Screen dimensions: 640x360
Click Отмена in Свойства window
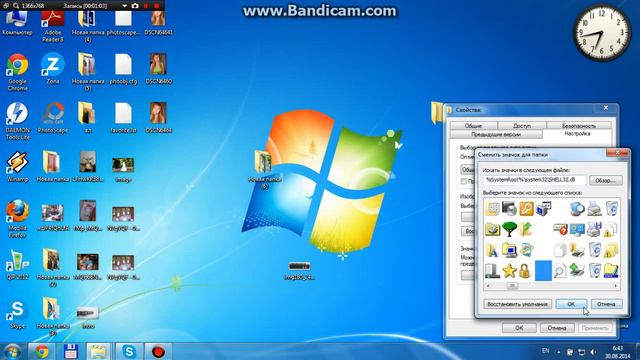pyautogui.click(x=557, y=328)
